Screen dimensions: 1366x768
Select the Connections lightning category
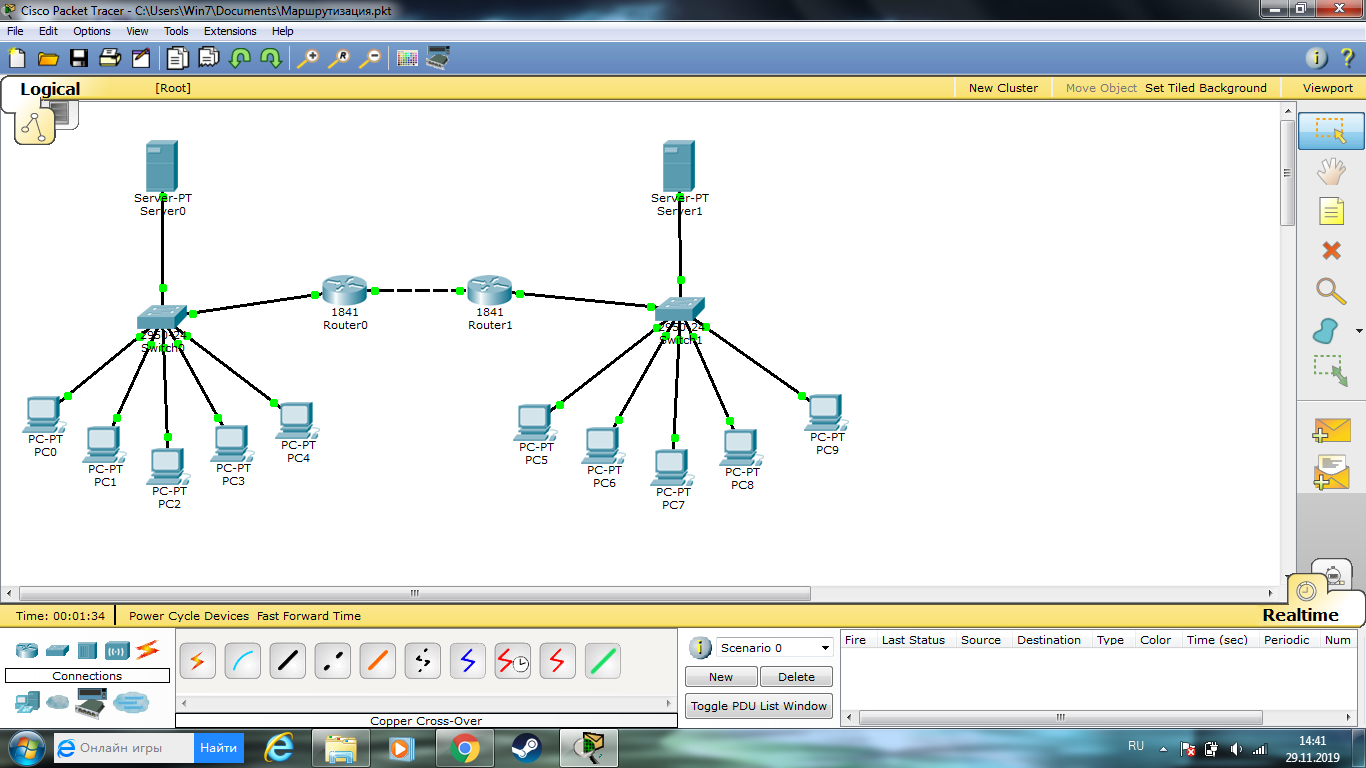point(147,651)
